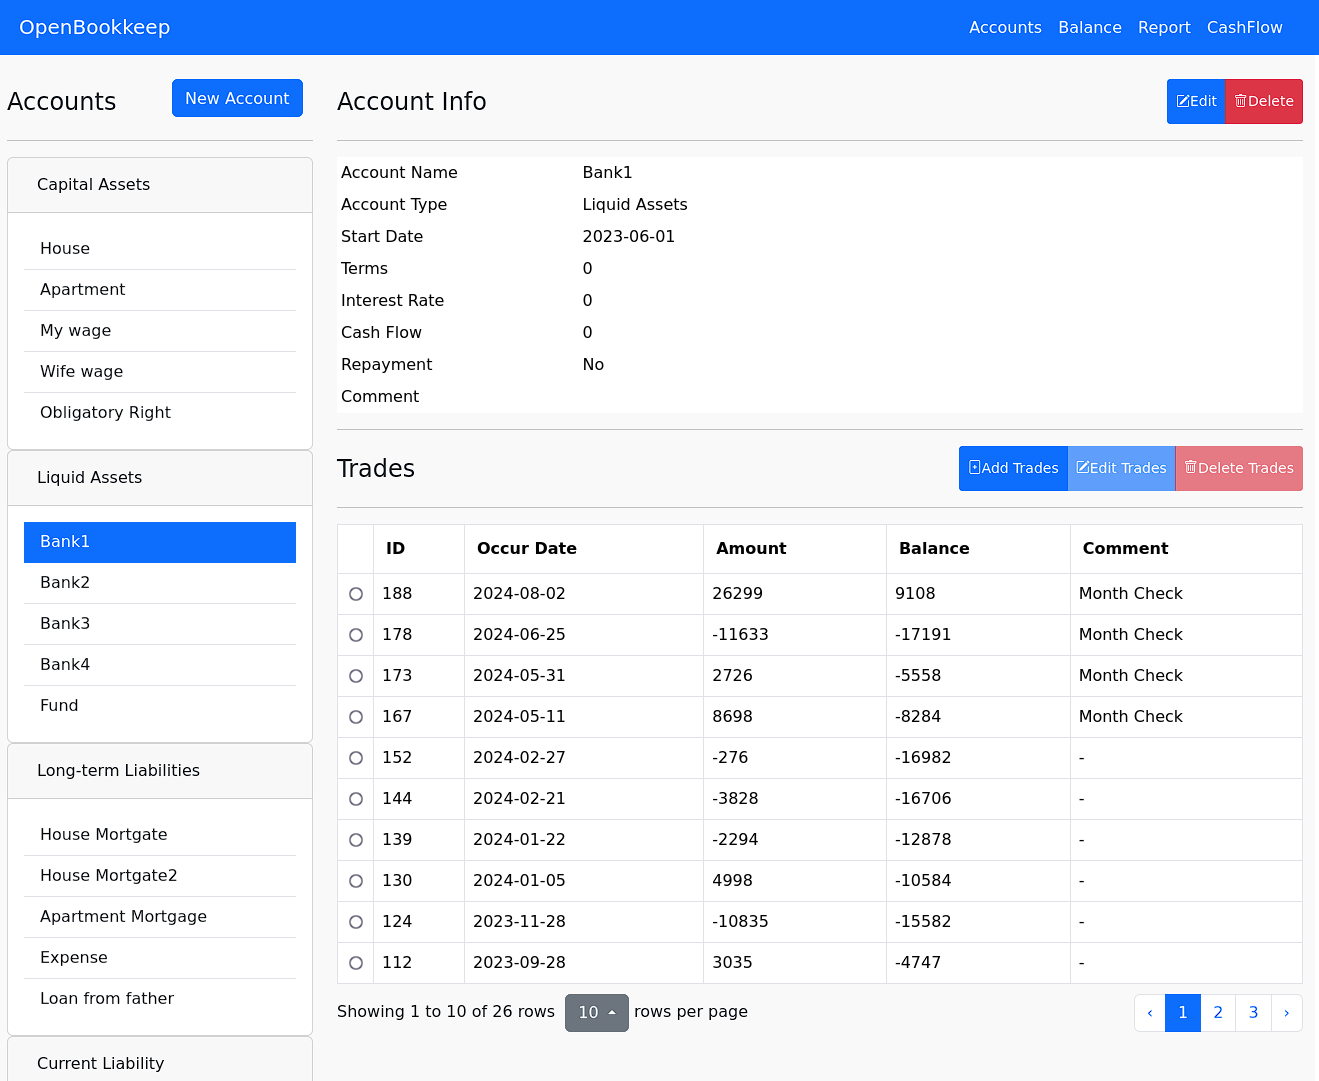The width and height of the screenshot is (1319, 1081).
Task: Click the Edit Trades button
Action: [1121, 468]
